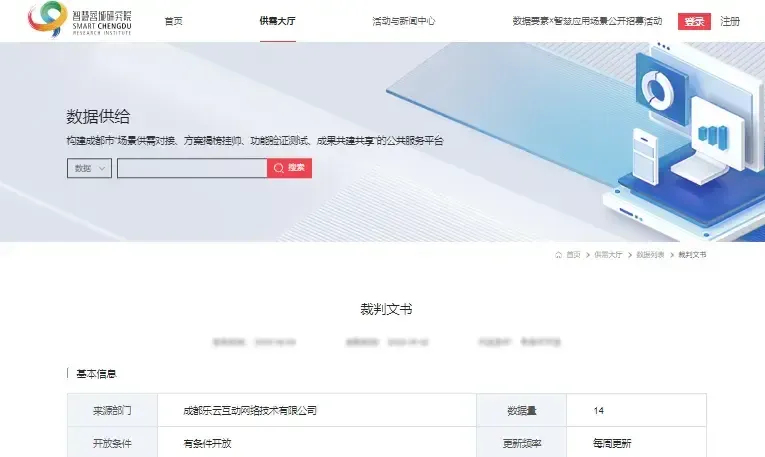Click the 数据供给 banner heading
The width and height of the screenshot is (765, 457).
pos(98,117)
